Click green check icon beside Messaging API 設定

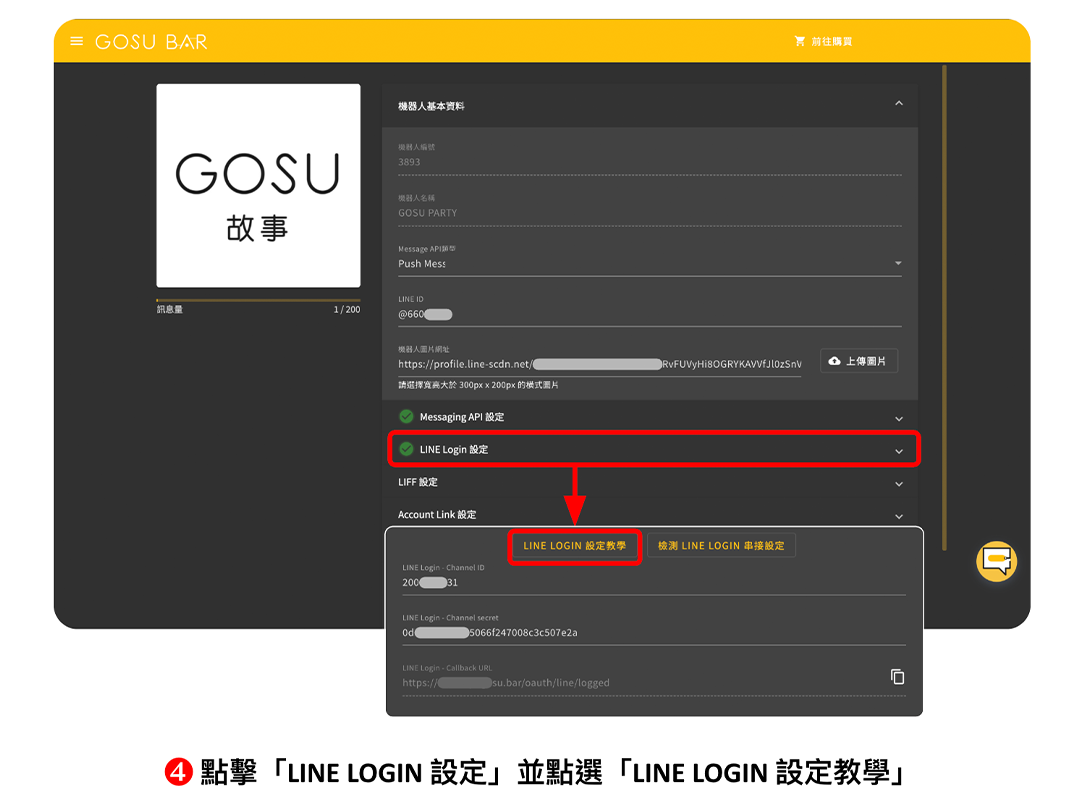point(406,417)
